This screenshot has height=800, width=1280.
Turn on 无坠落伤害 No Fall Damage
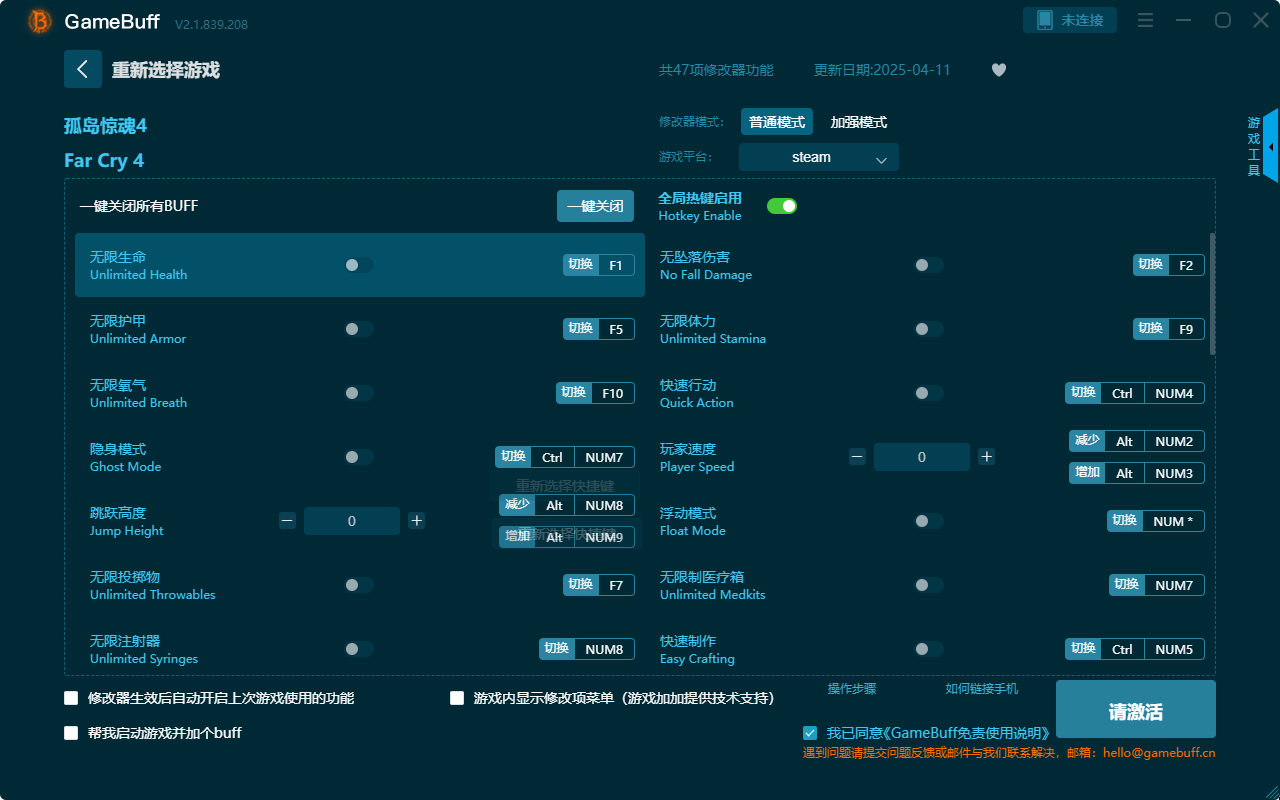tap(928, 265)
